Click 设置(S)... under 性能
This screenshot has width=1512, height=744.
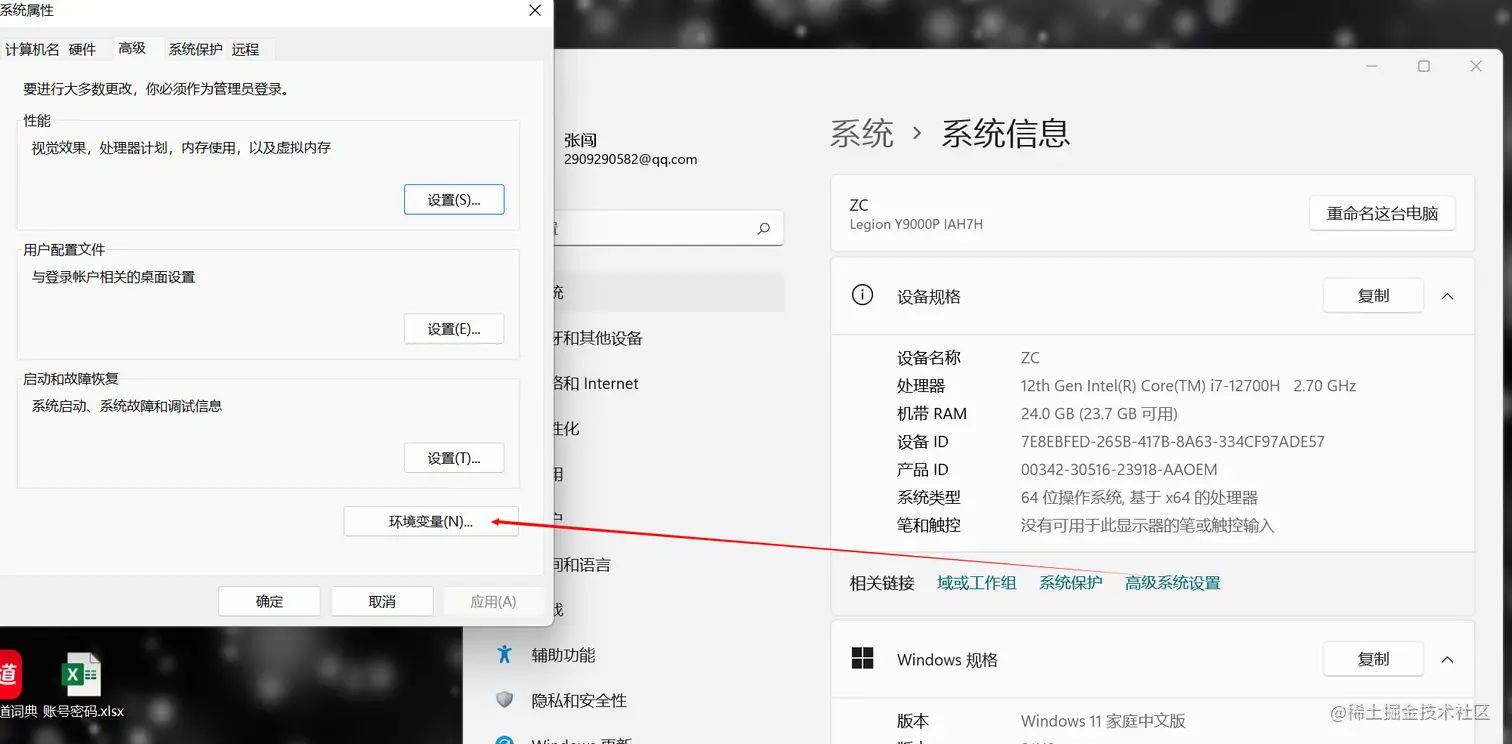click(454, 199)
